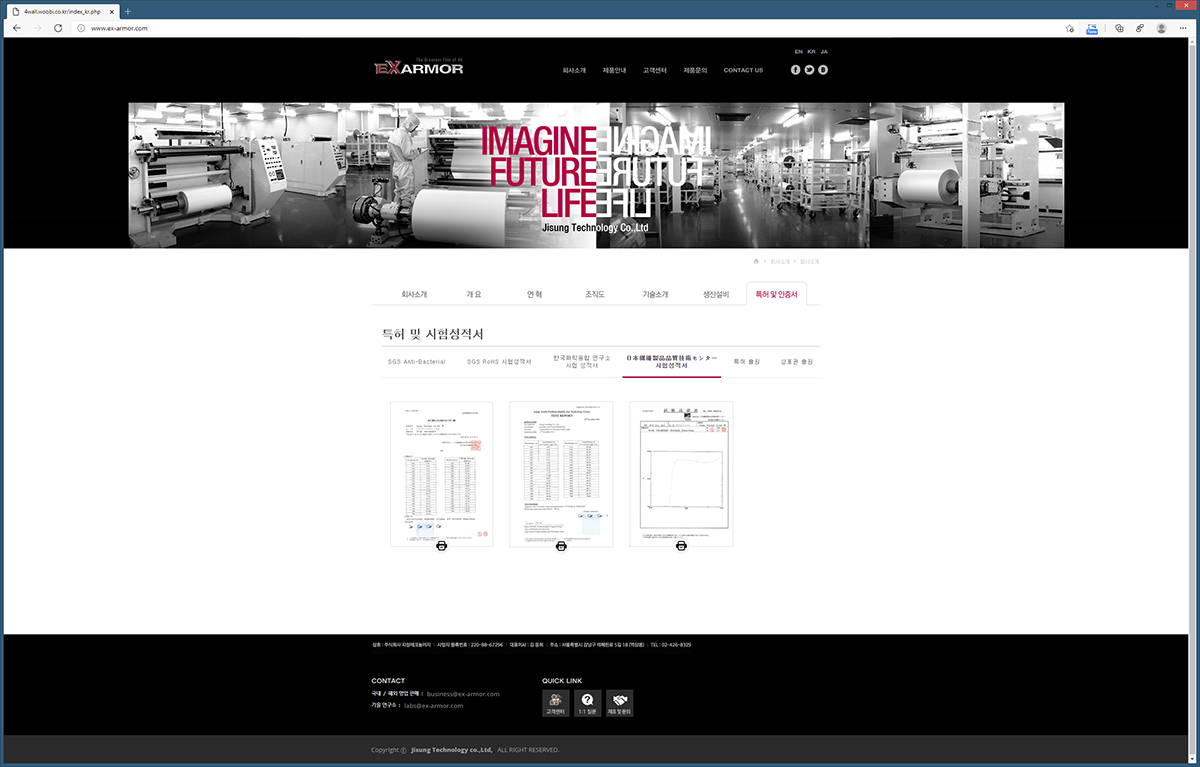Open CONTACT US in the top menu
The width and height of the screenshot is (1200, 767).
[x=743, y=70]
